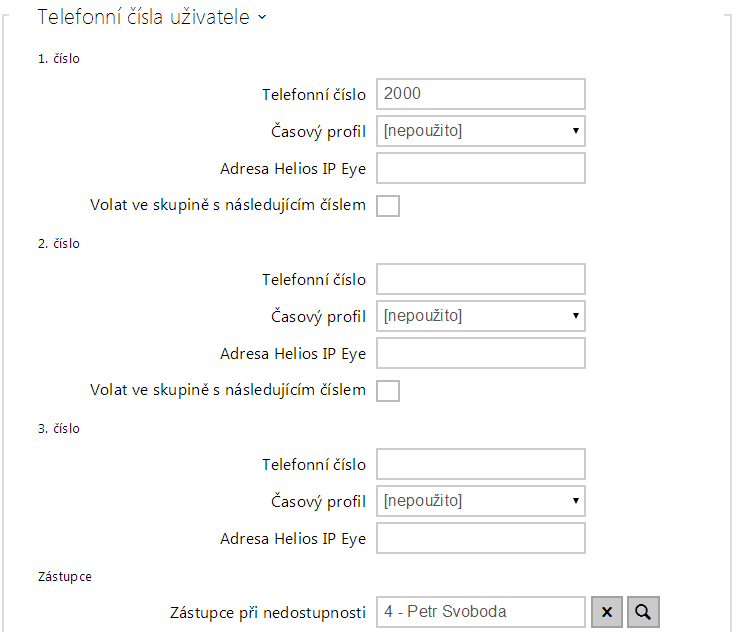Click Adresa Helios IP Eye field for 1. číslo
The width and height of the screenshot is (734, 636).
coord(481,168)
